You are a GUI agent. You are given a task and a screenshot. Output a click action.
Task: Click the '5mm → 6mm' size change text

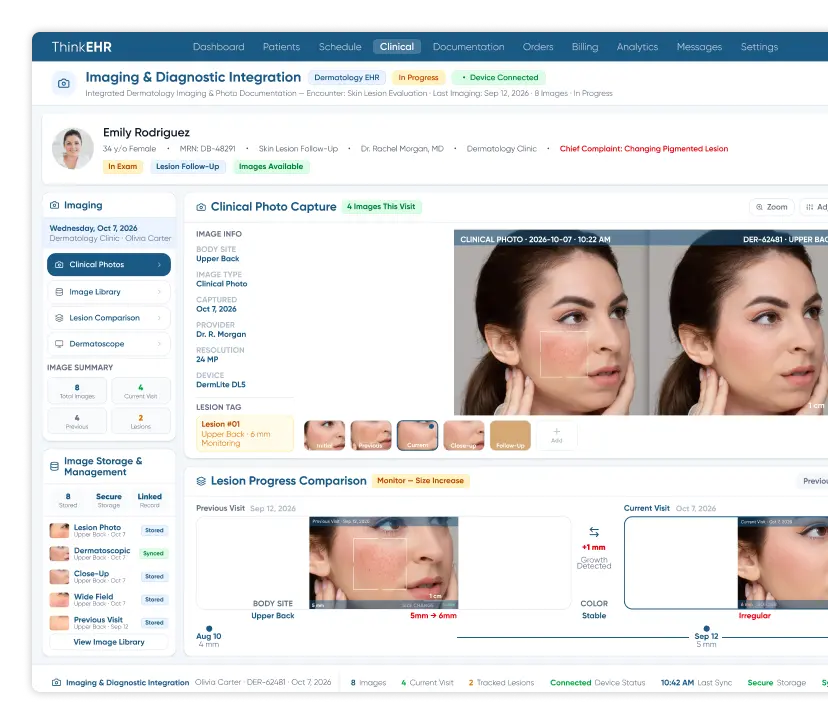(x=434, y=616)
